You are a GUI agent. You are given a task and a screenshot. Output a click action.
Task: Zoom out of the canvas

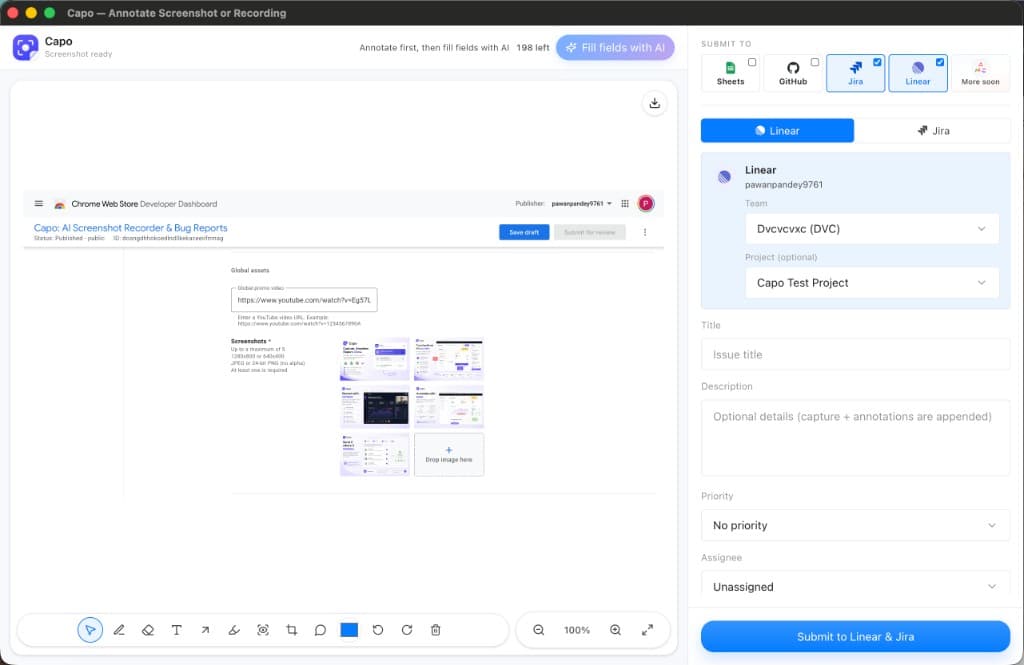[539, 630]
